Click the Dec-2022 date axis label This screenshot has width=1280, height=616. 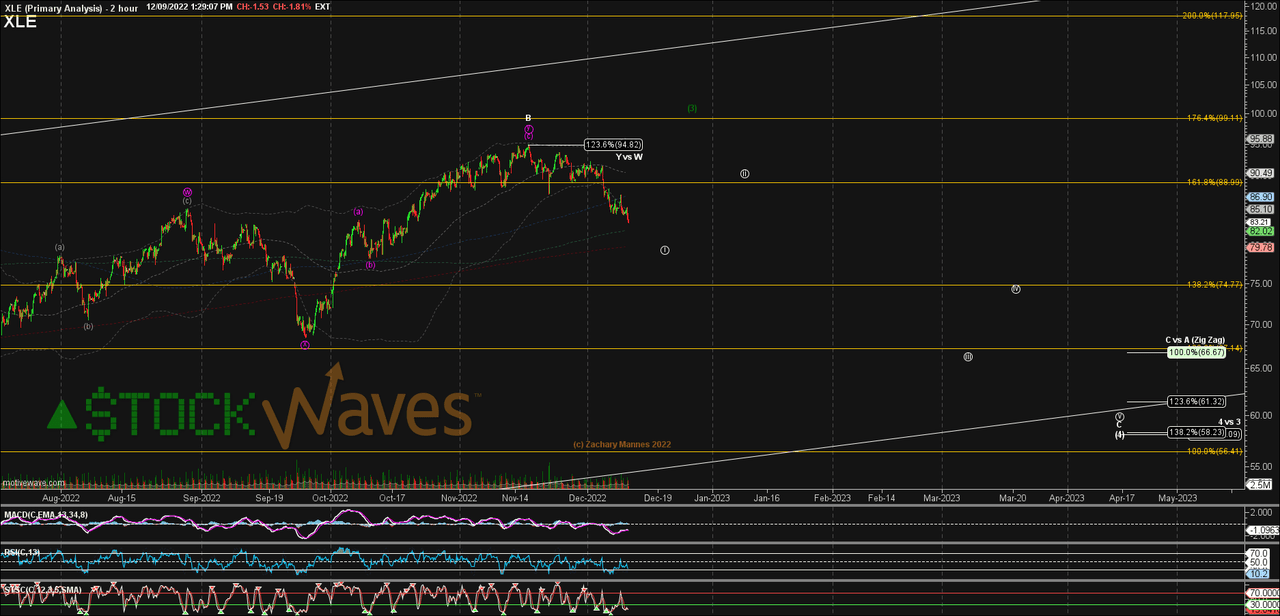[x=588, y=497]
